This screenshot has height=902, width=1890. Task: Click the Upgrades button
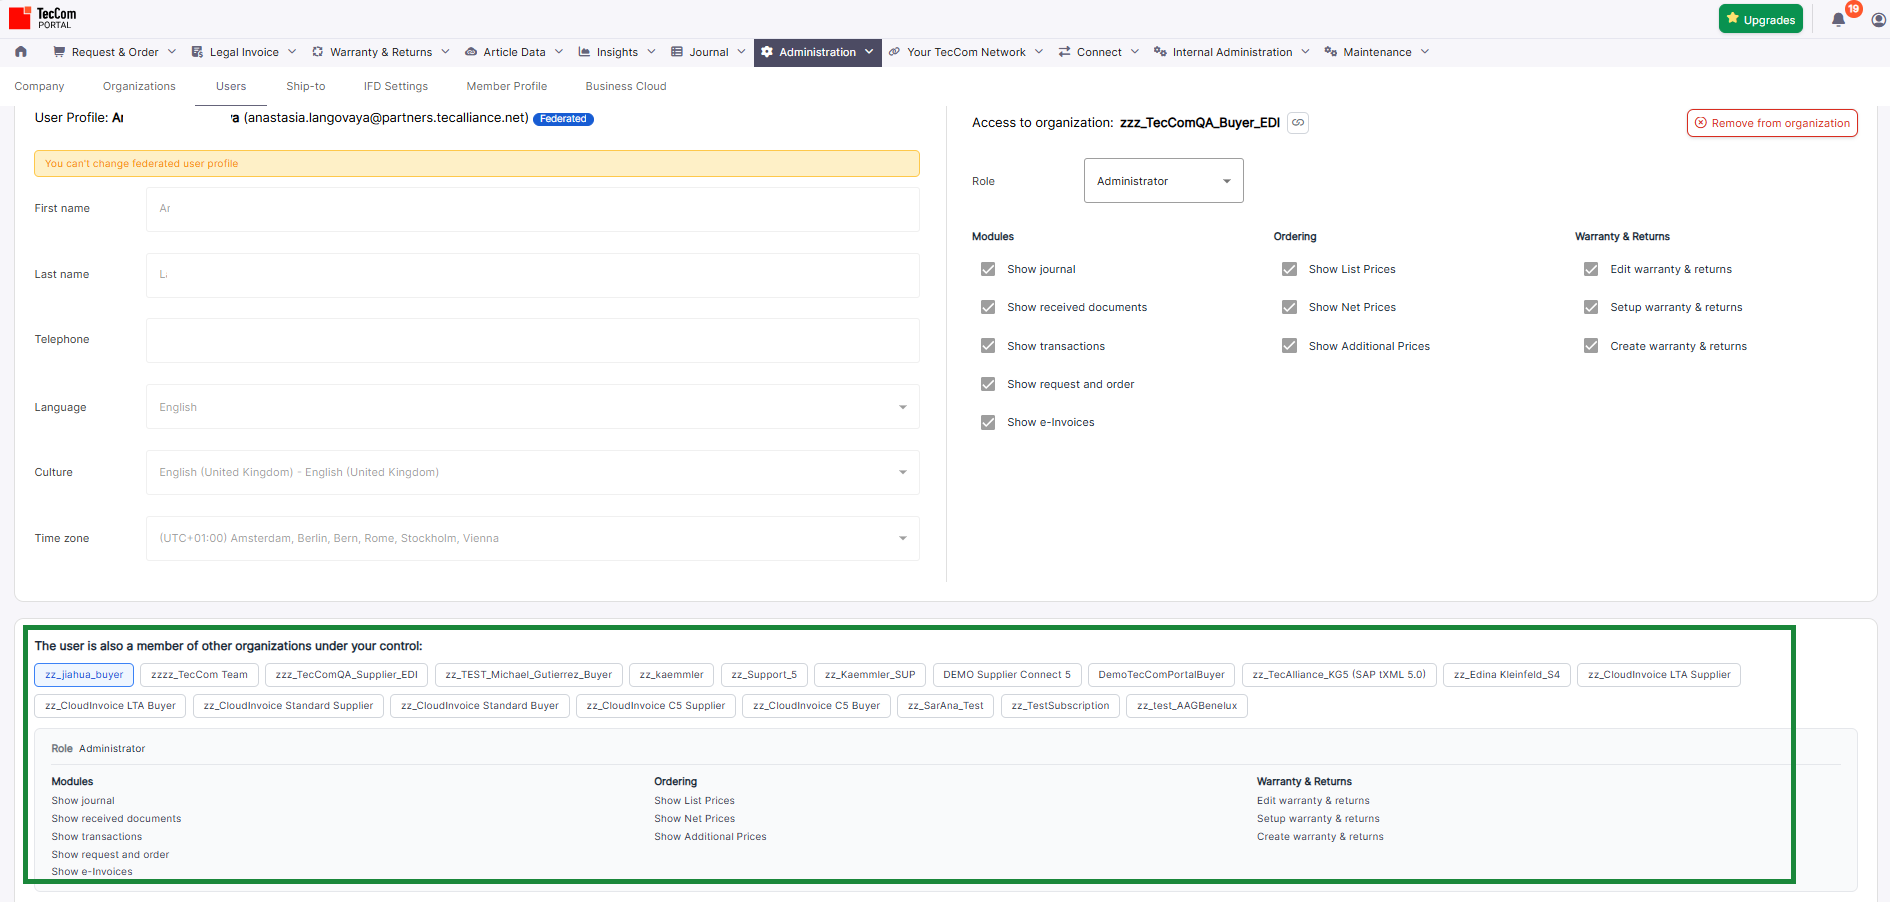[1761, 19]
